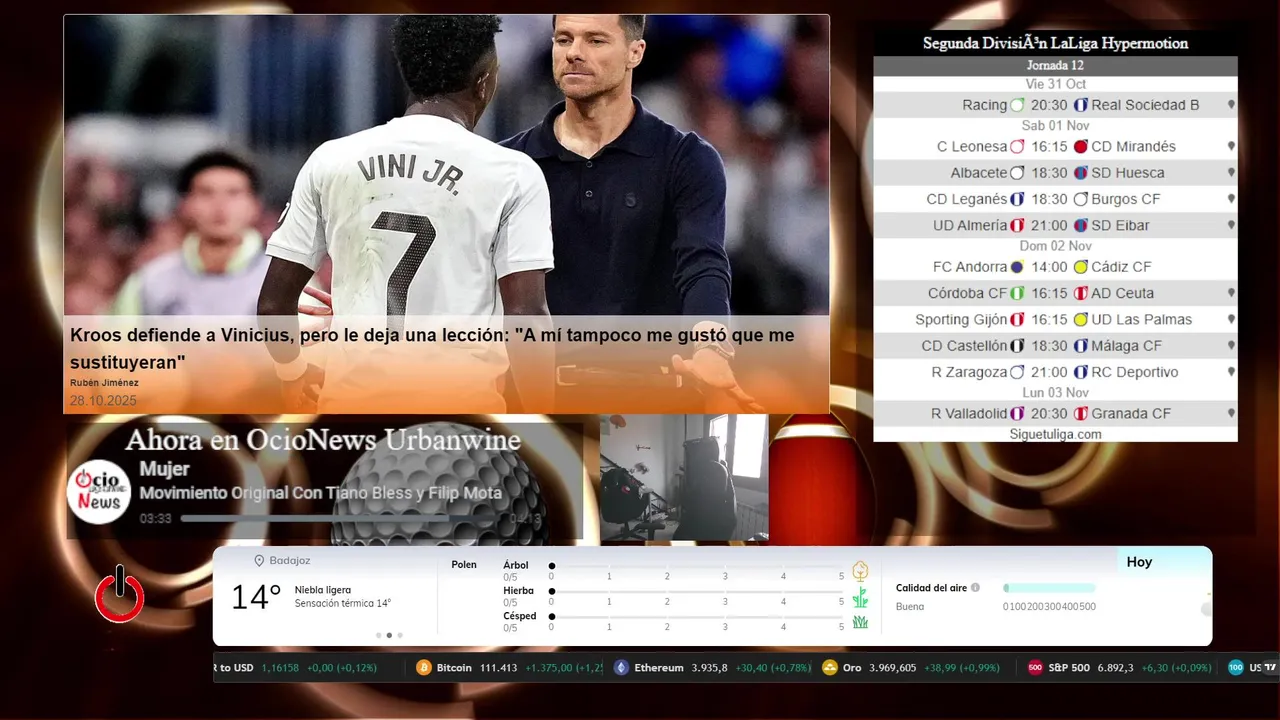This screenshot has width=1280, height=720.
Task: Click the info icon next to Calidad del aire
Action: coord(975,588)
